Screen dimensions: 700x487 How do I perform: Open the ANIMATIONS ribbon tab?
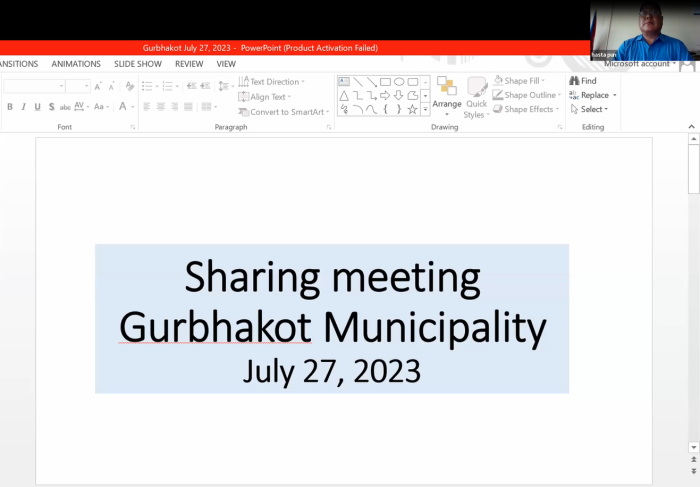pyautogui.click(x=76, y=64)
